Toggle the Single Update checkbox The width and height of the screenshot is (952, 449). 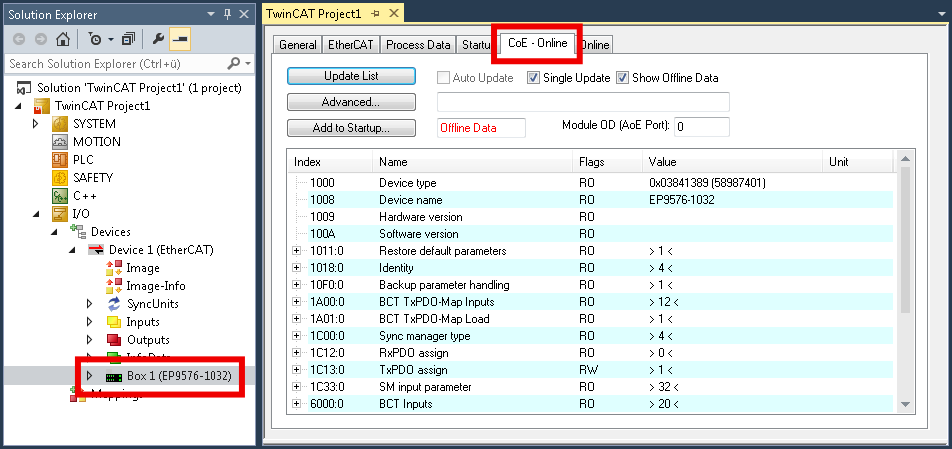pyautogui.click(x=533, y=78)
